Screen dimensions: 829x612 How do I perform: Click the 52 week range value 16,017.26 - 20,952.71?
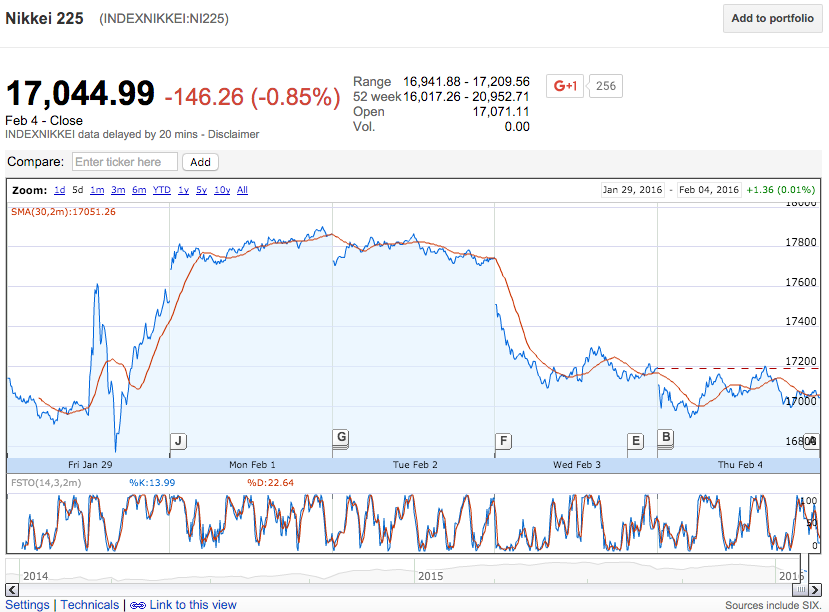466,97
